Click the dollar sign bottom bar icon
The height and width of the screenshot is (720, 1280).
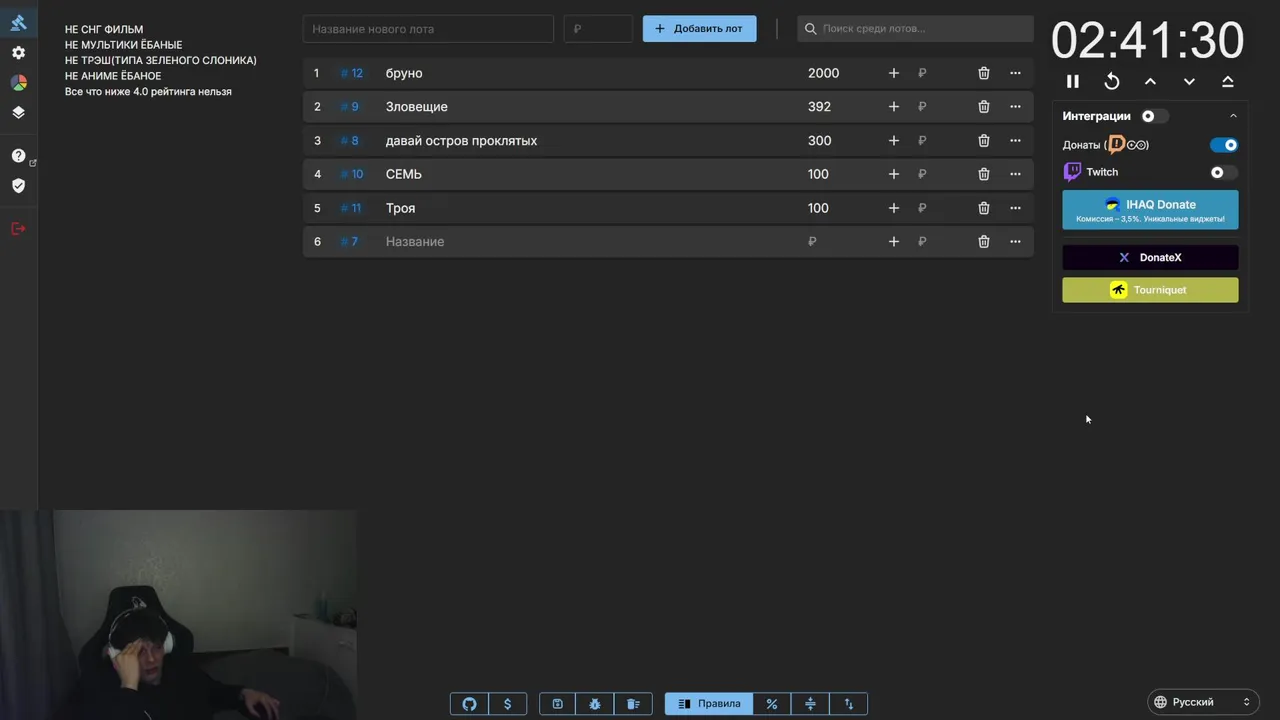[507, 704]
